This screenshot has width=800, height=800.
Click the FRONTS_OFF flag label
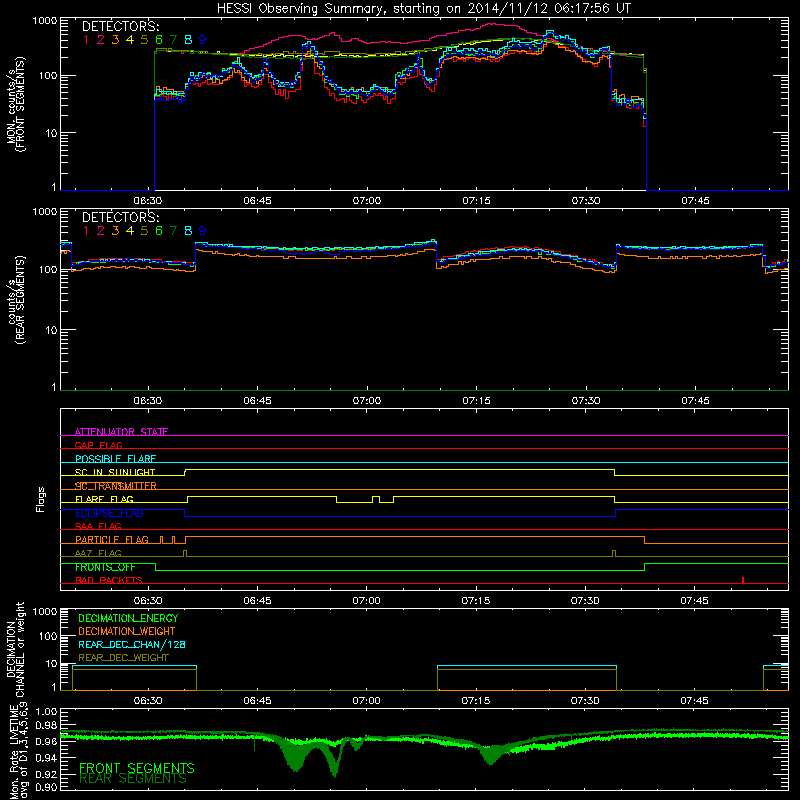tap(105, 567)
